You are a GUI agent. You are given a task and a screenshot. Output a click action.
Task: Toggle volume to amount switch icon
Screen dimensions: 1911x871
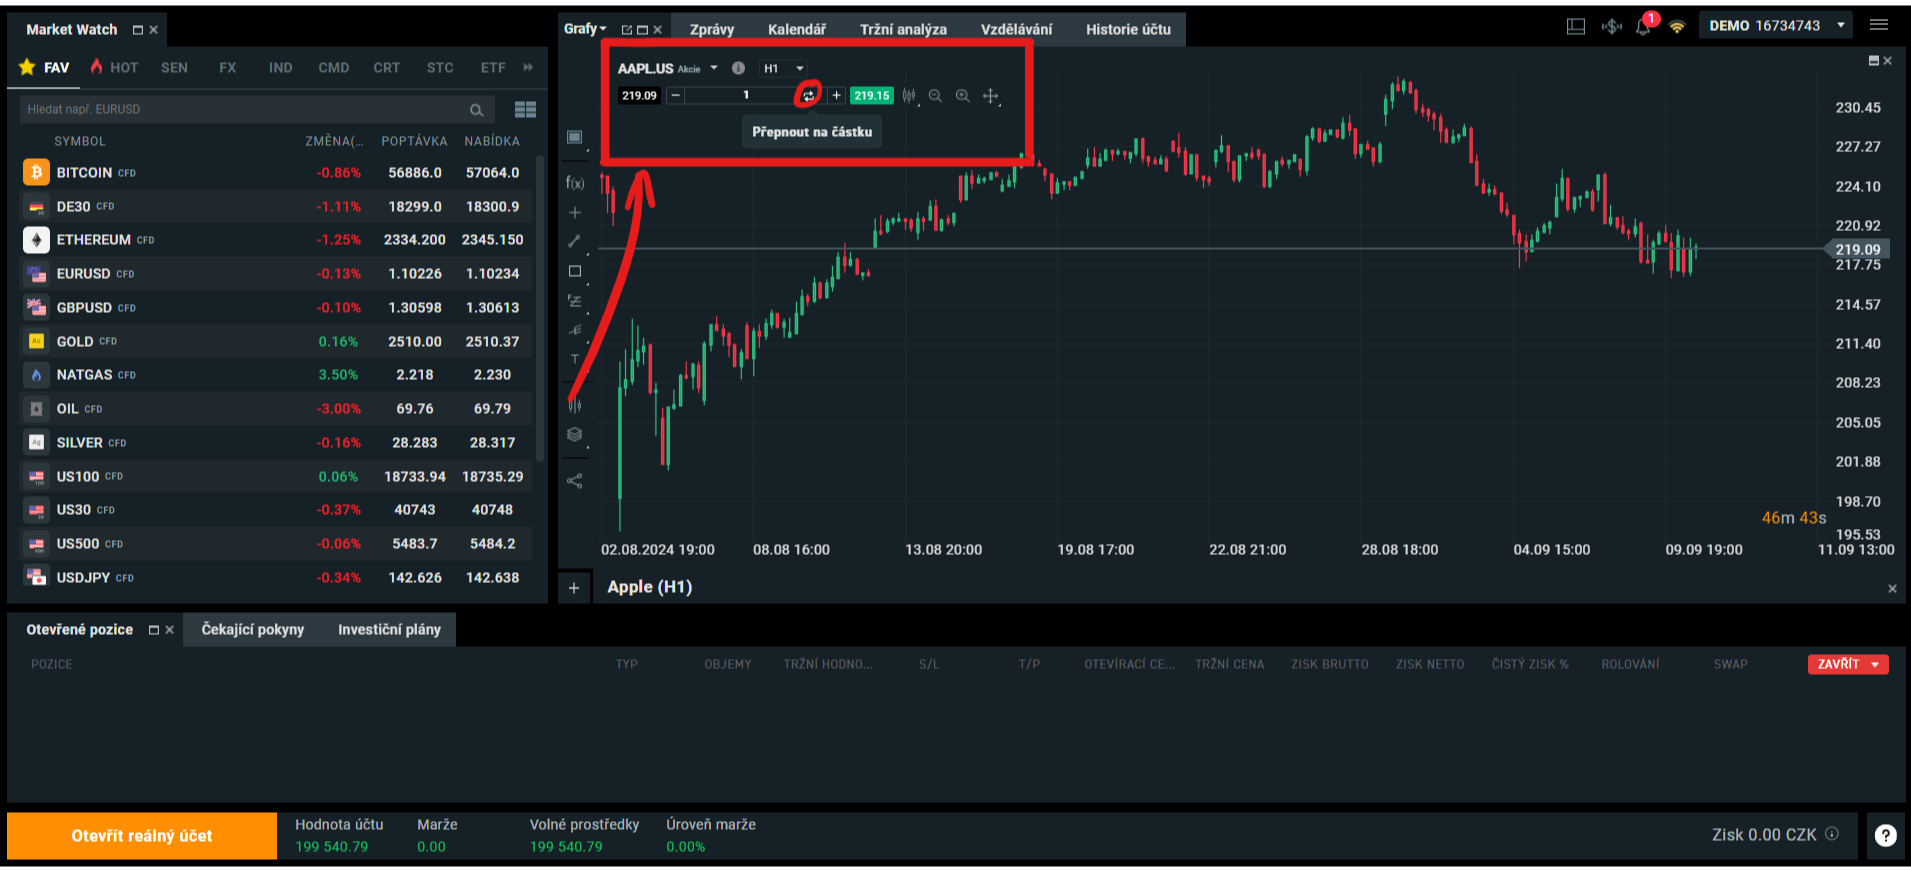tap(808, 96)
